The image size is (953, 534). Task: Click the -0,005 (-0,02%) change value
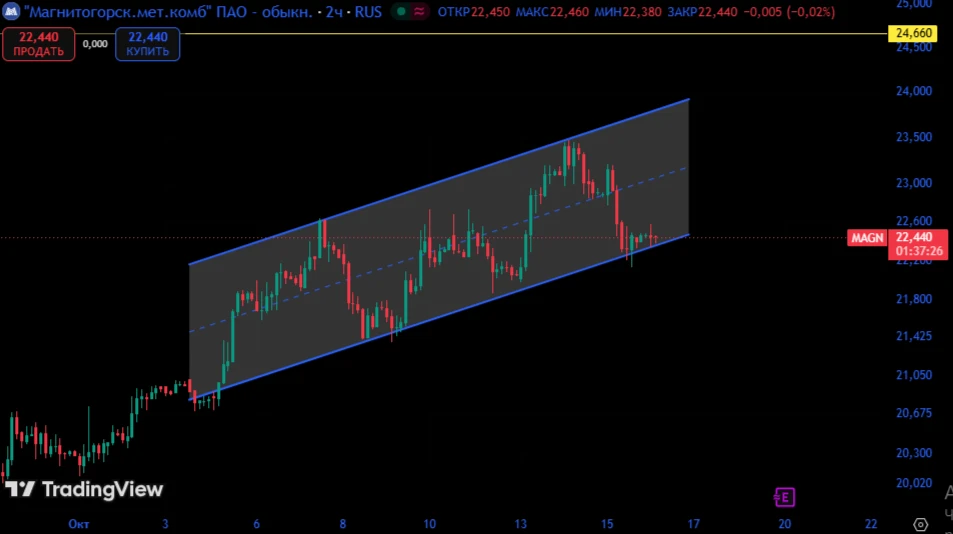click(789, 12)
